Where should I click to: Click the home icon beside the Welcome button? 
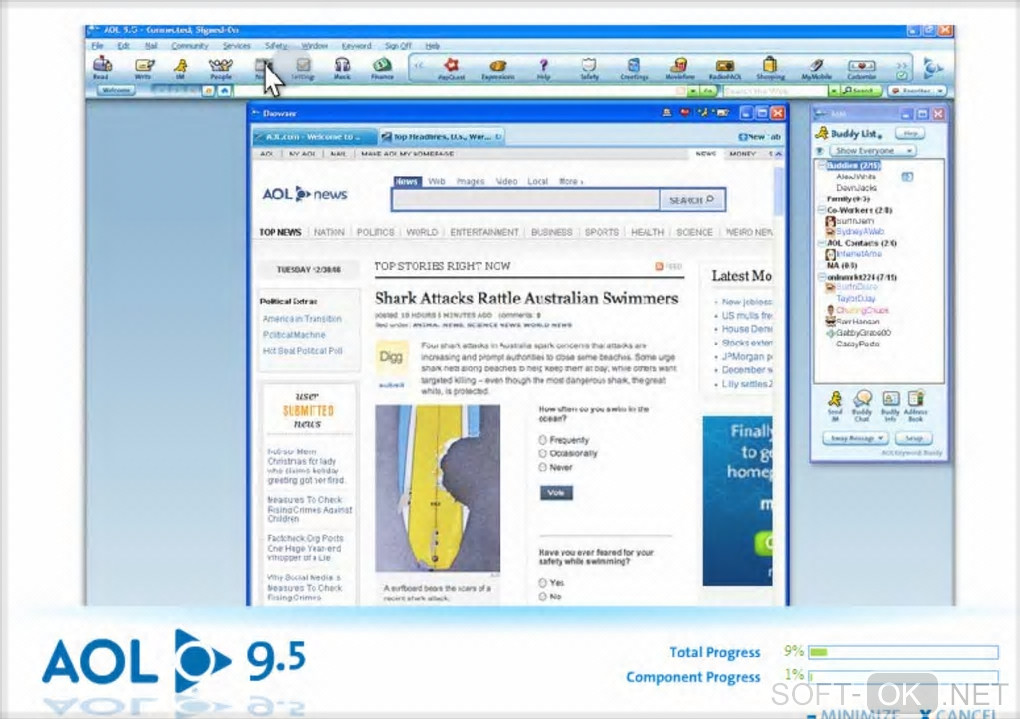(224, 90)
